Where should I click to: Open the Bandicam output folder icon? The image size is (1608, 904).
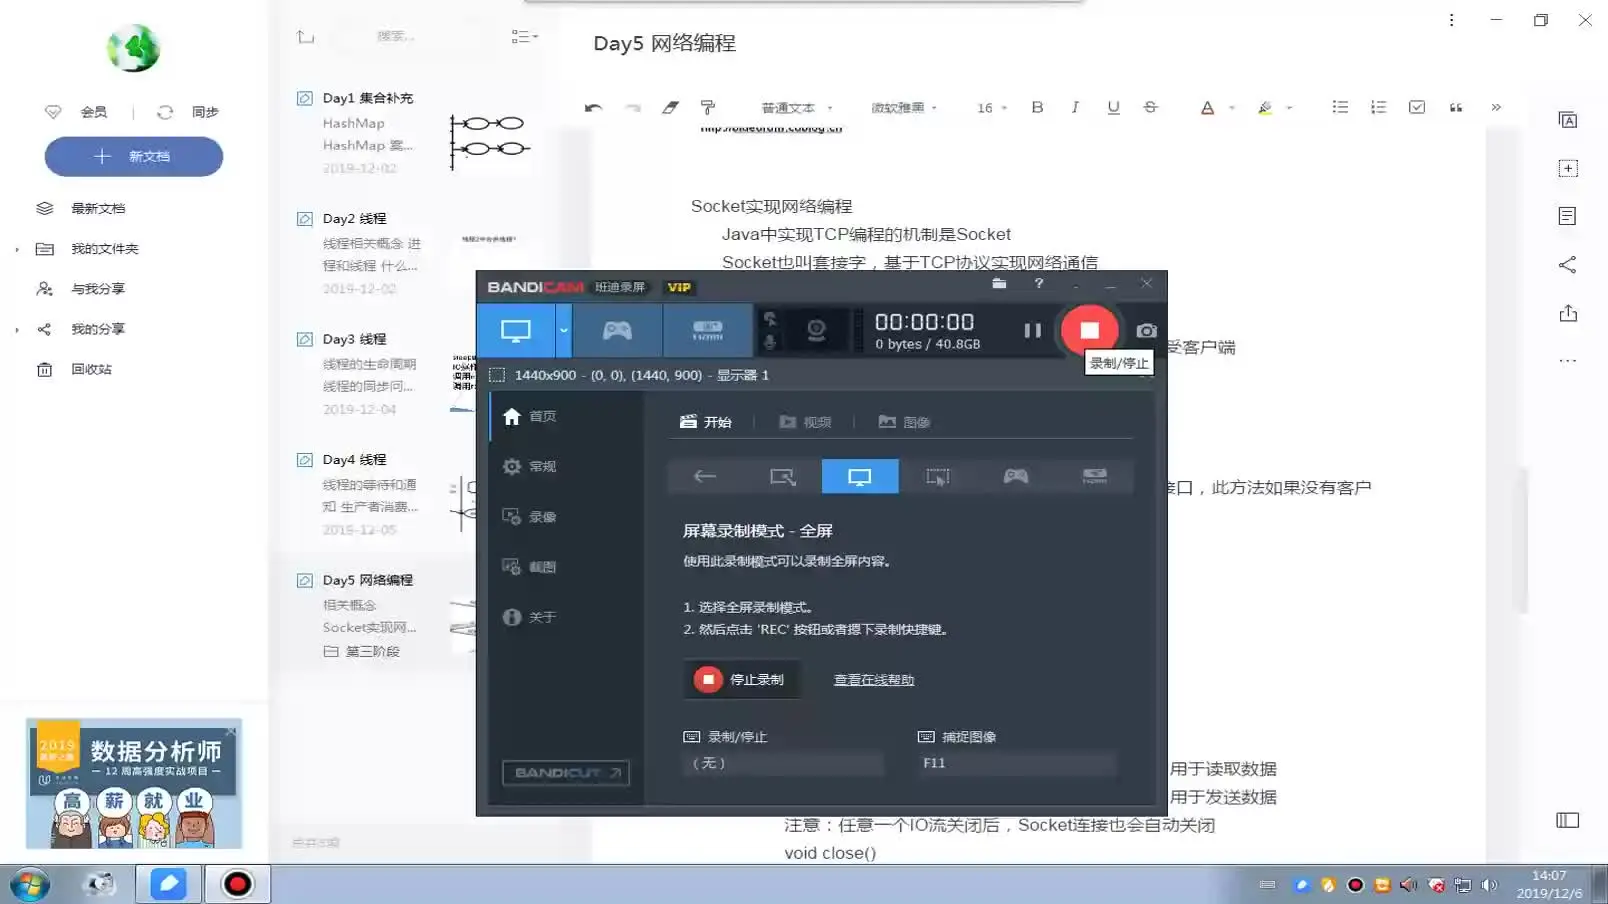point(999,284)
